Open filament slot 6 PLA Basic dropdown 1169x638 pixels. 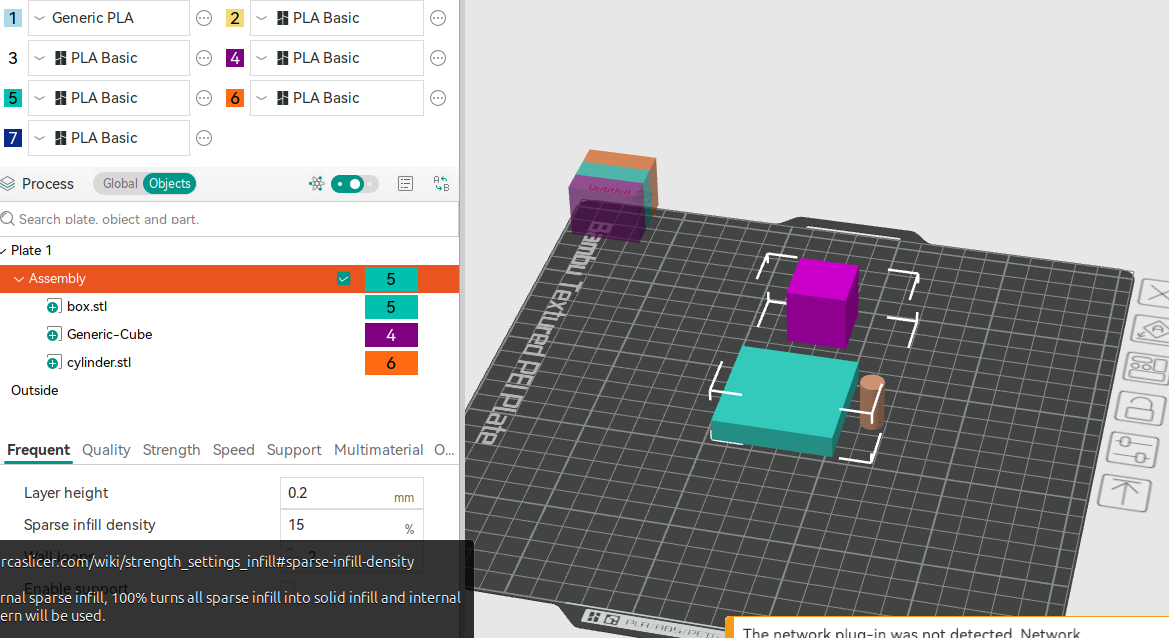coord(337,98)
